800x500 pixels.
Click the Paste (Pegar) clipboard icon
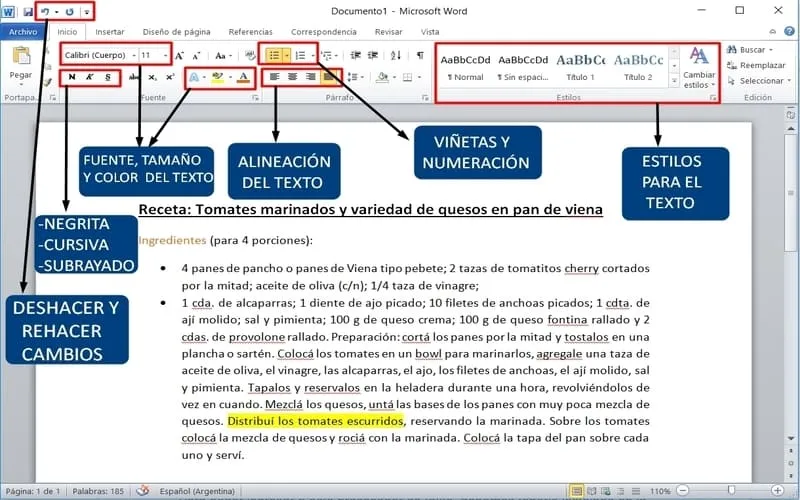pos(20,58)
